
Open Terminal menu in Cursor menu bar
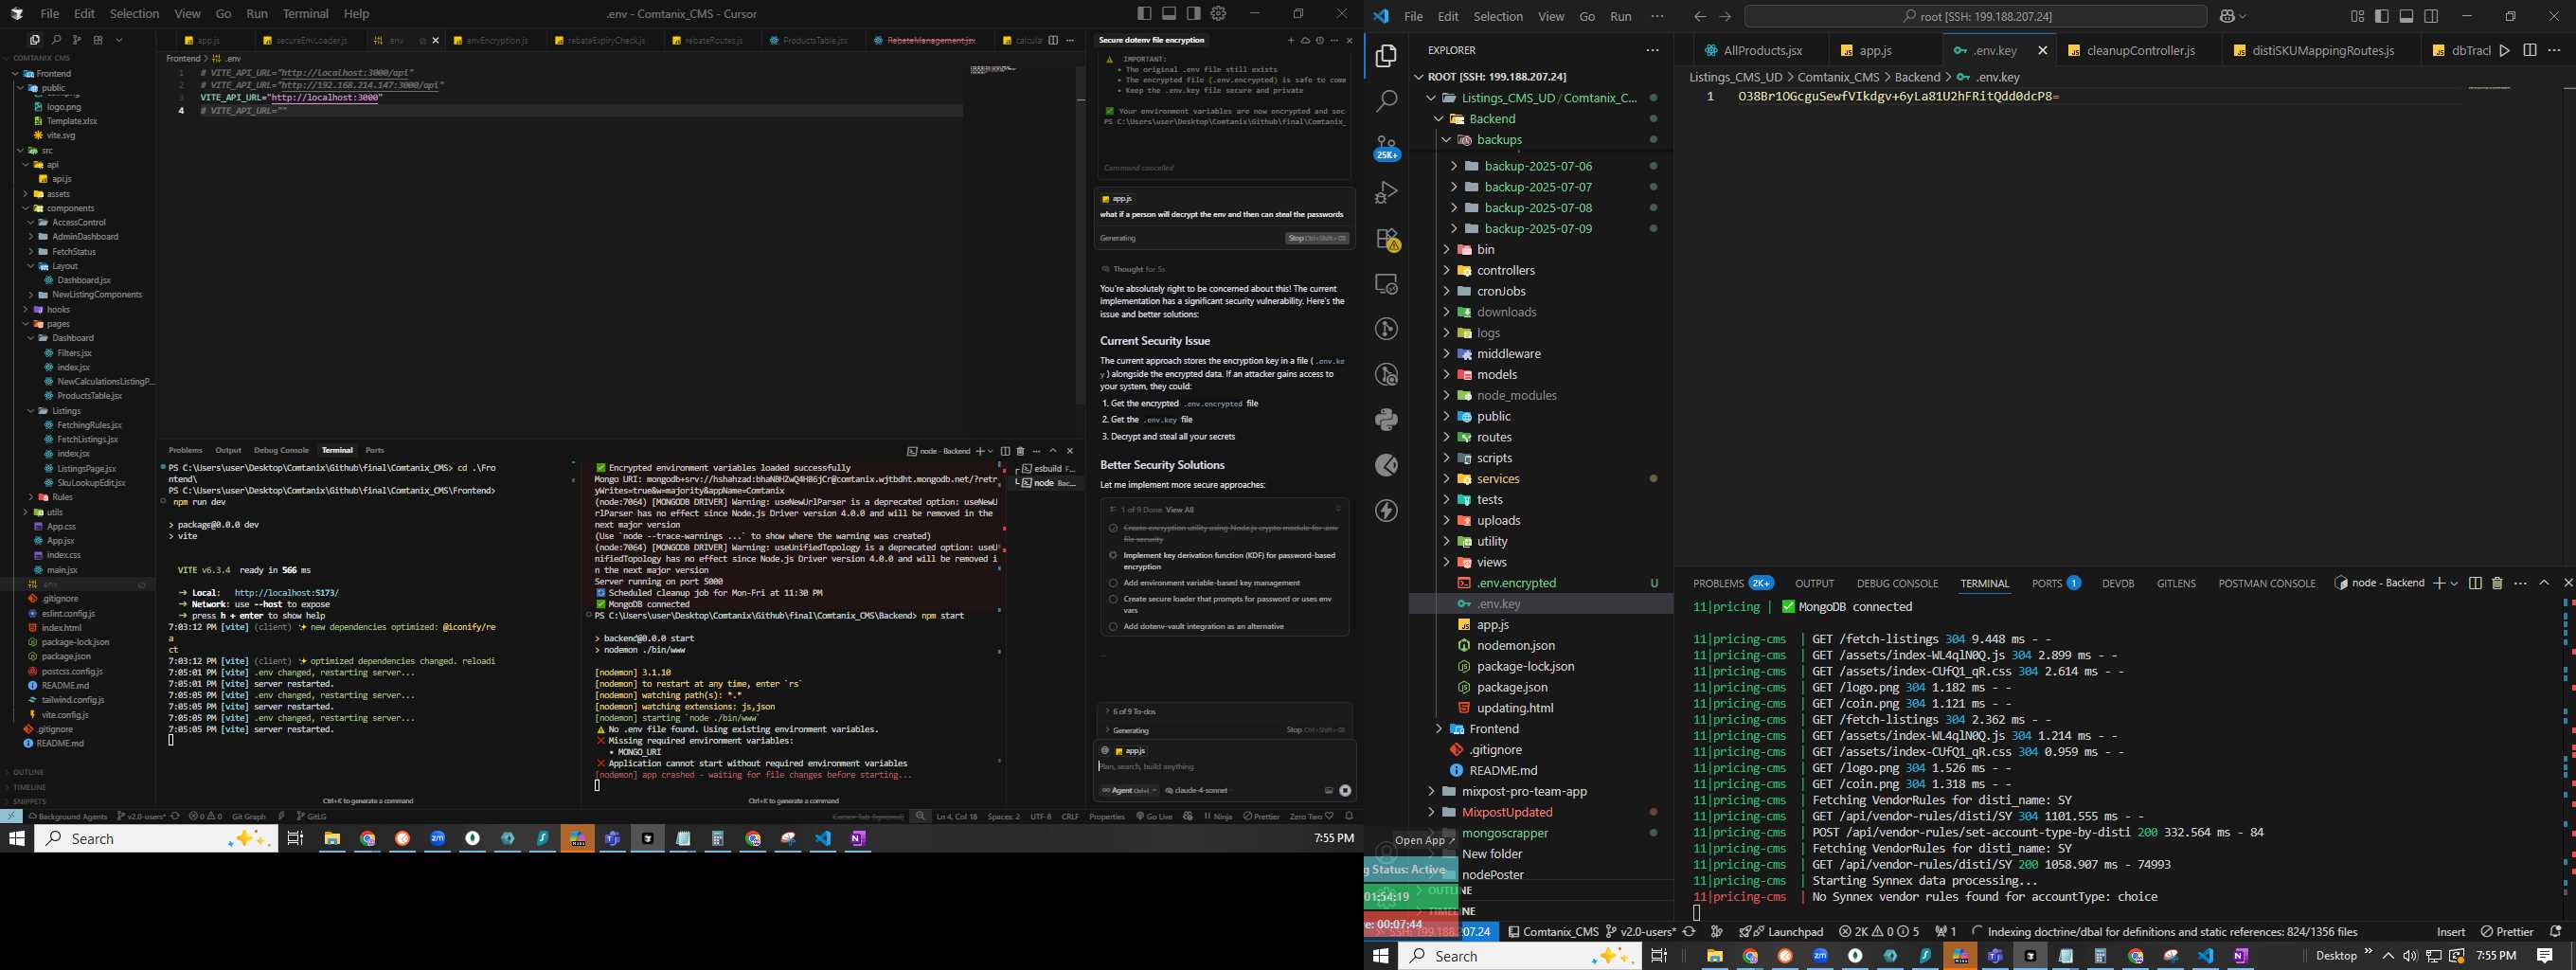[306, 13]
